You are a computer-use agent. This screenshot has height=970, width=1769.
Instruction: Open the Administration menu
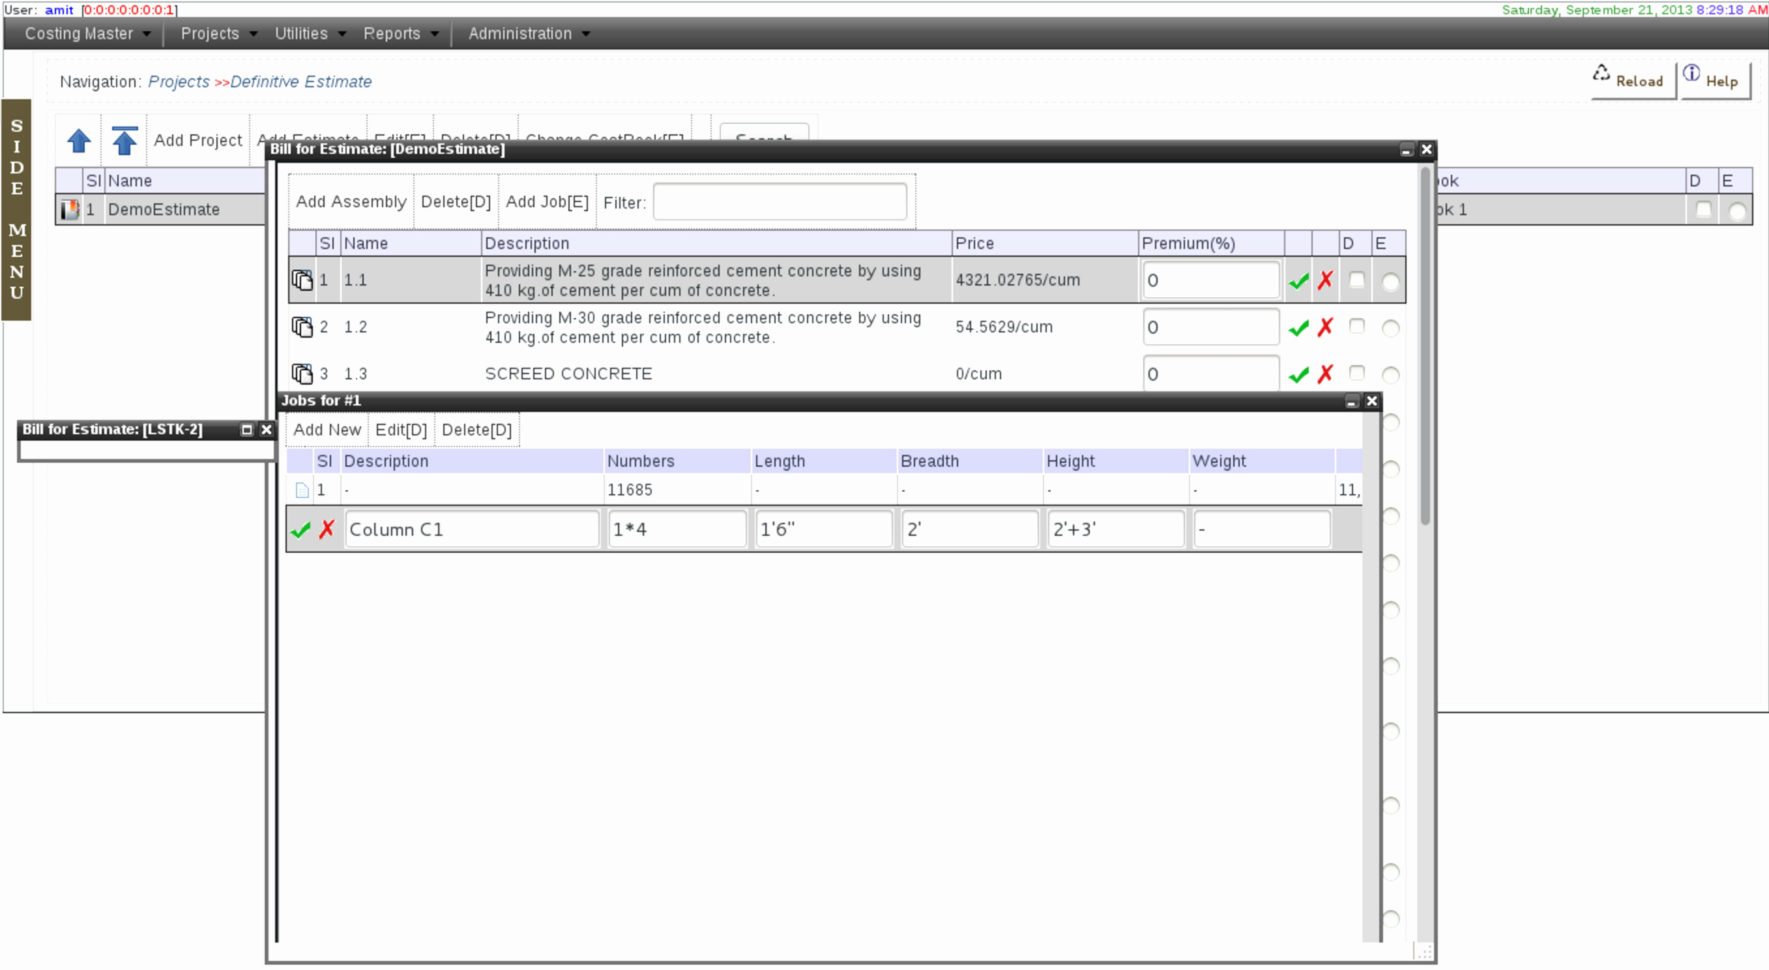519,33
